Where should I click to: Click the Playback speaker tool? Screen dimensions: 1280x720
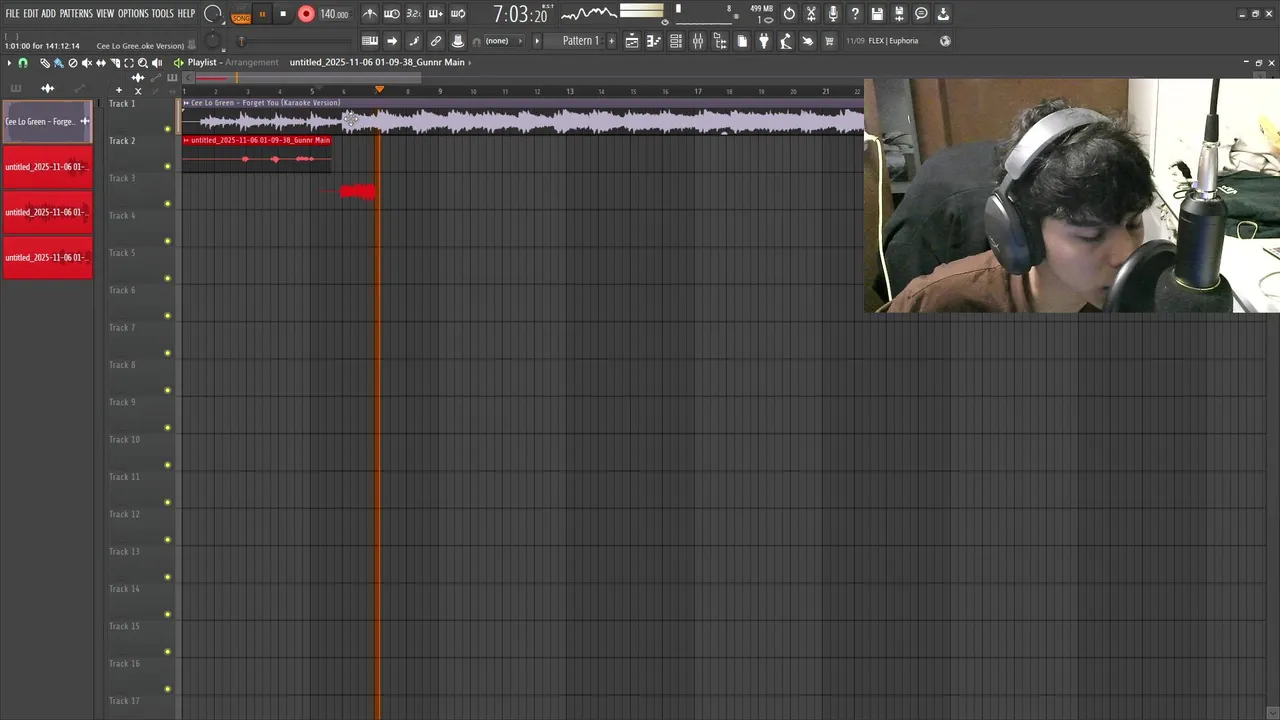157,63
